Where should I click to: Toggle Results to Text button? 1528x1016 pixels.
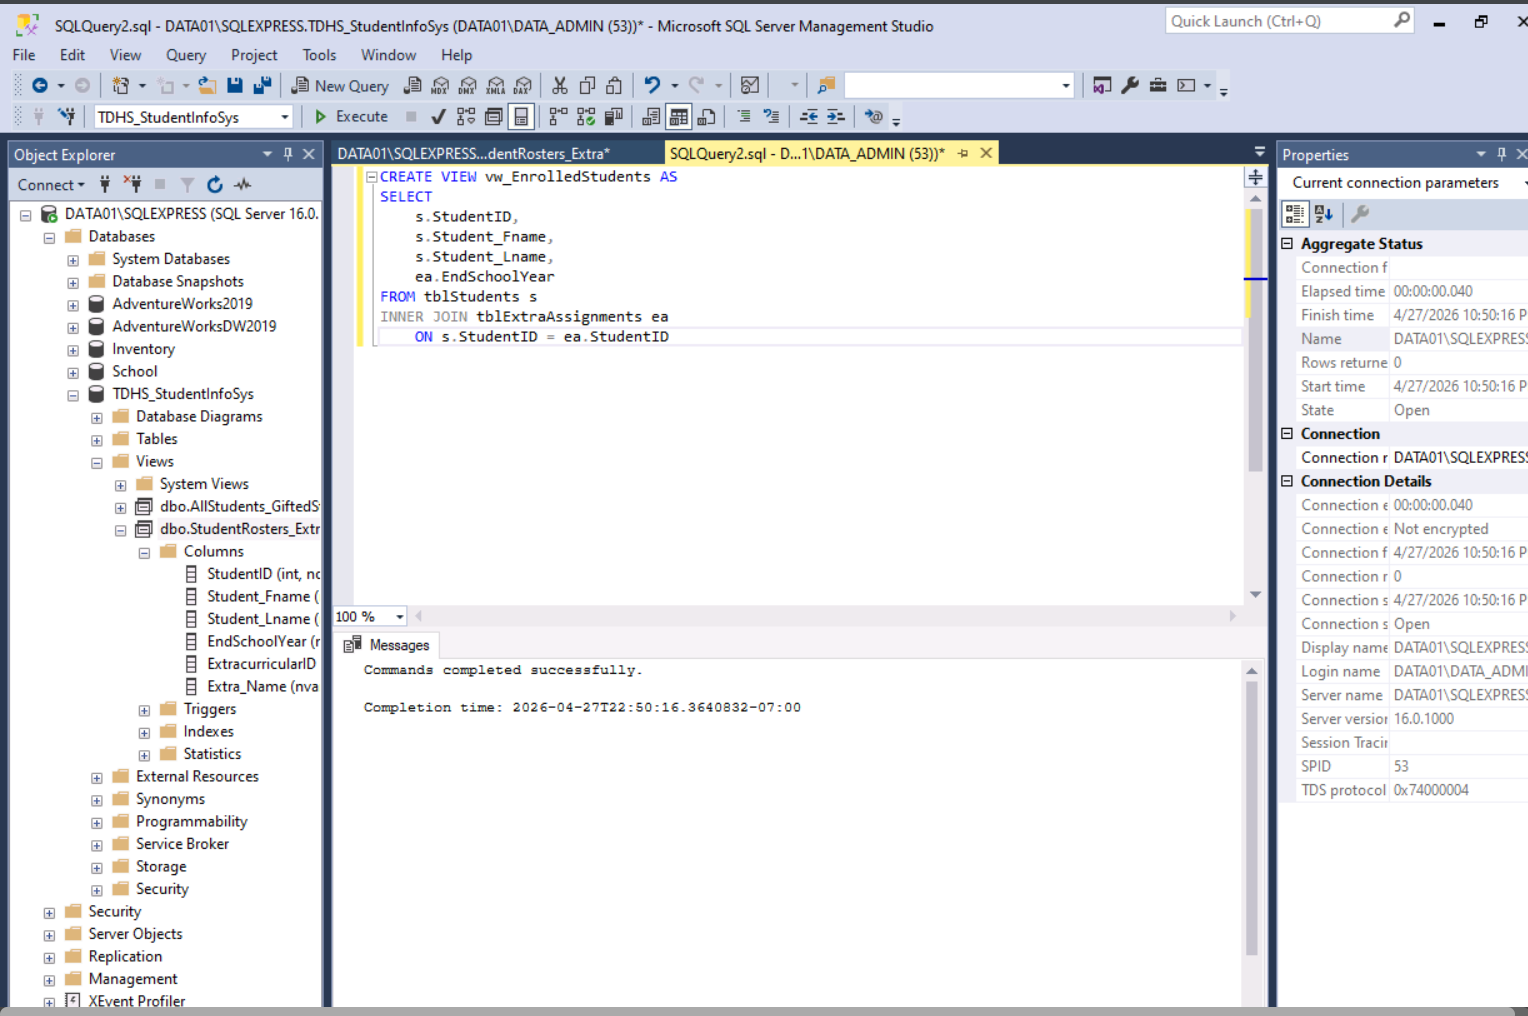[x=651, y=117]
